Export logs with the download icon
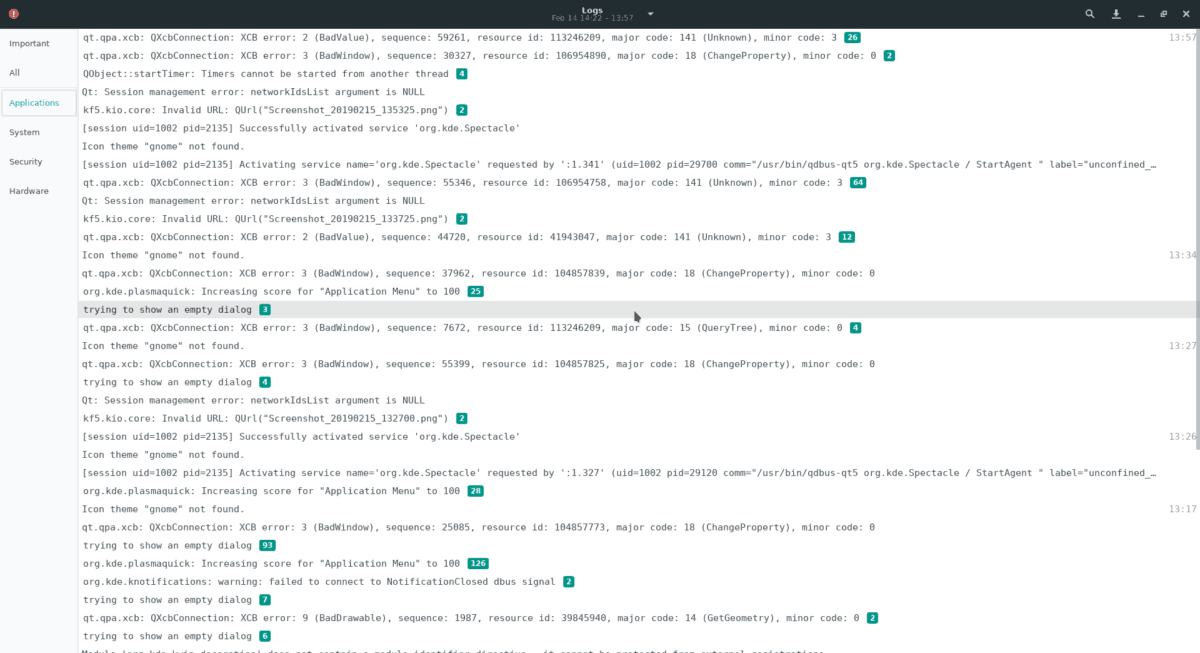 tap(1116, 14)
